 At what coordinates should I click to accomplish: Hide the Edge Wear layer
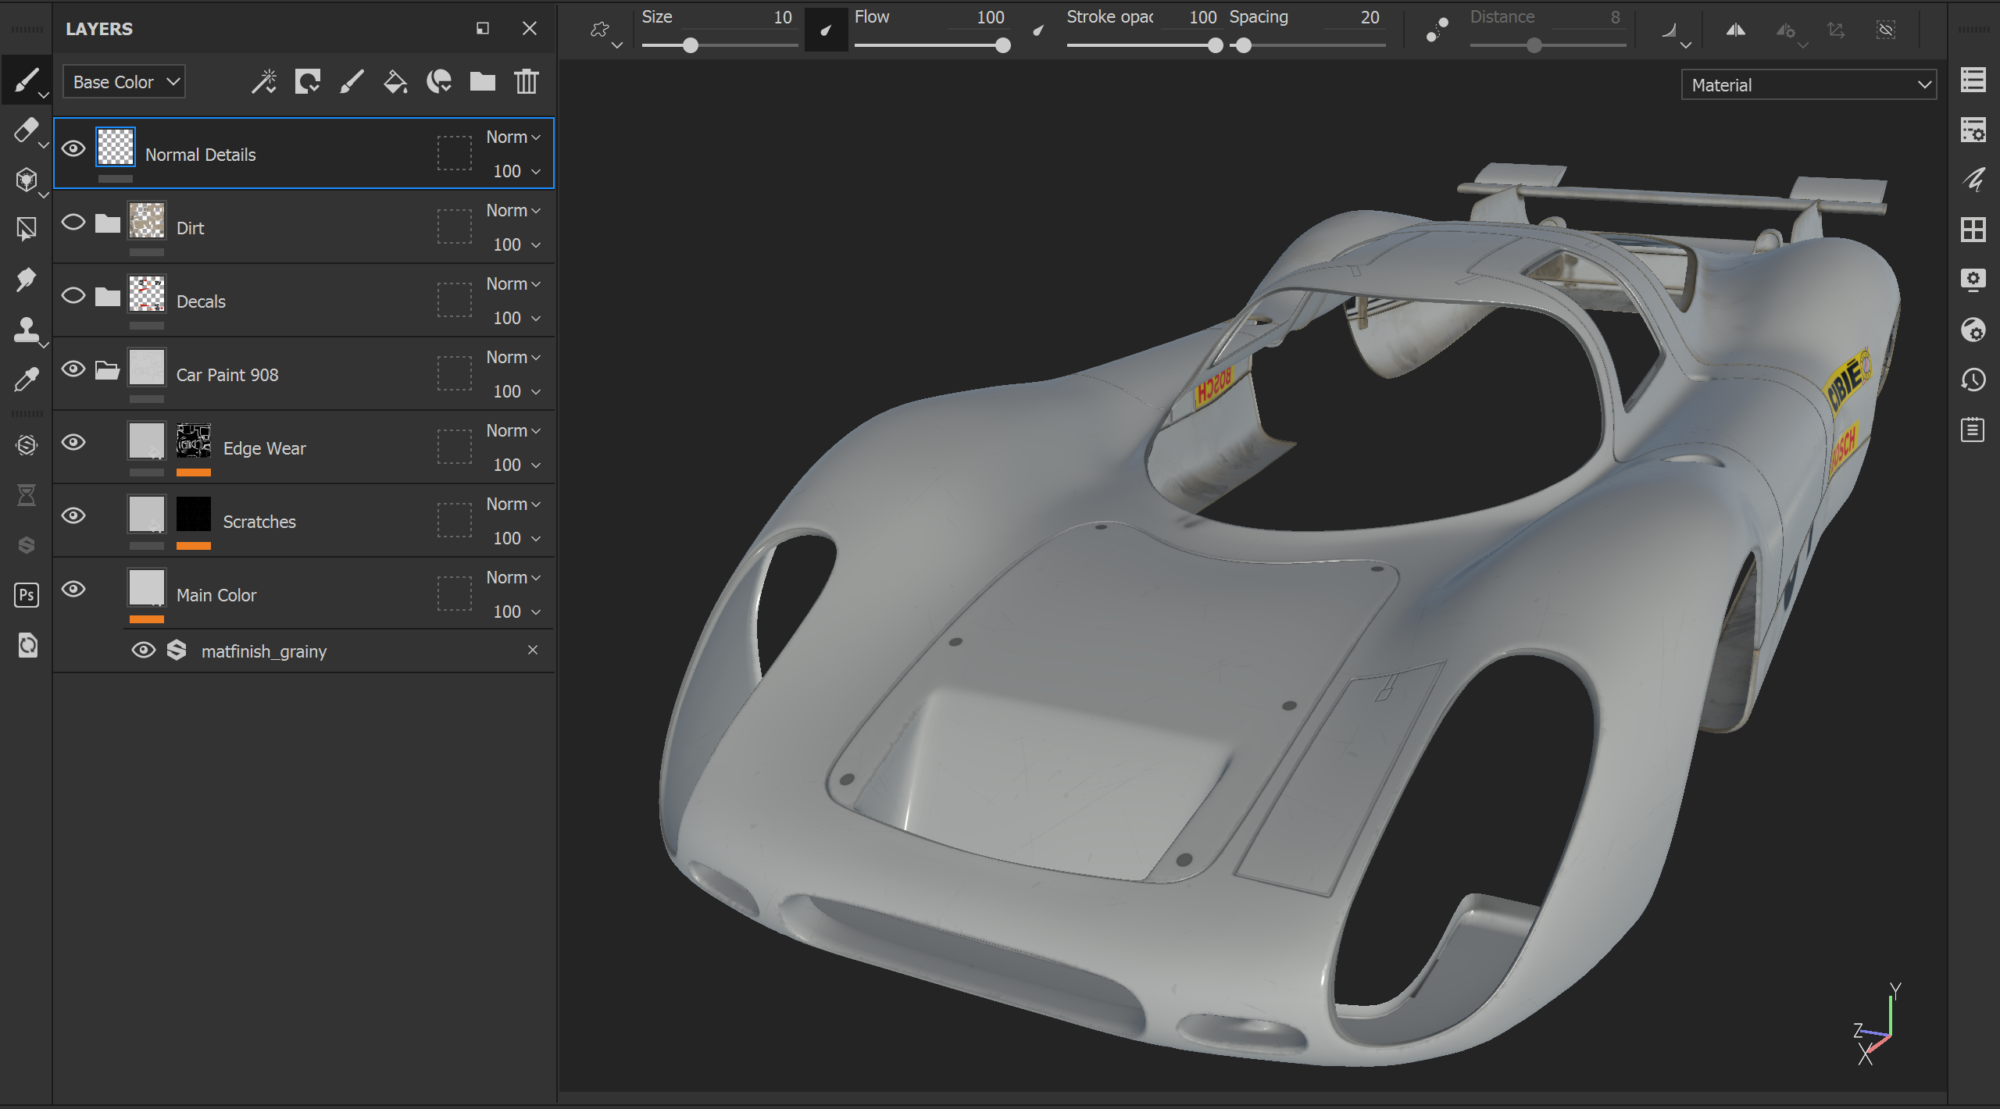coord(73,442)
